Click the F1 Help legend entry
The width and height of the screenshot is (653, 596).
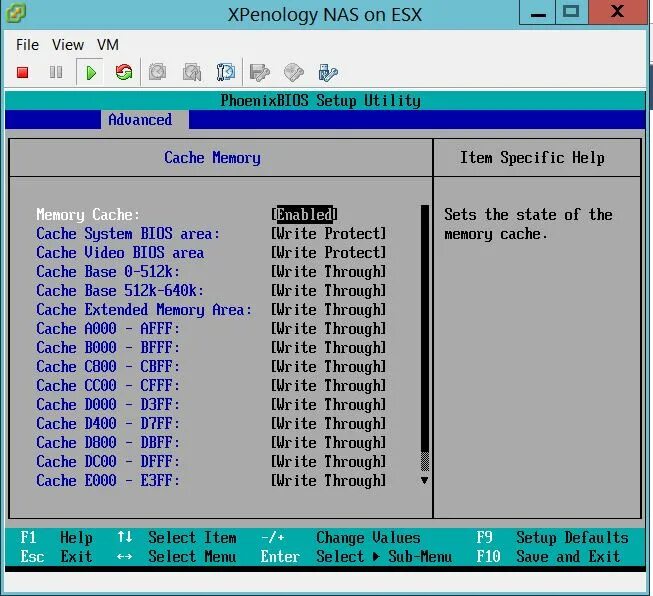coord(56,538)
